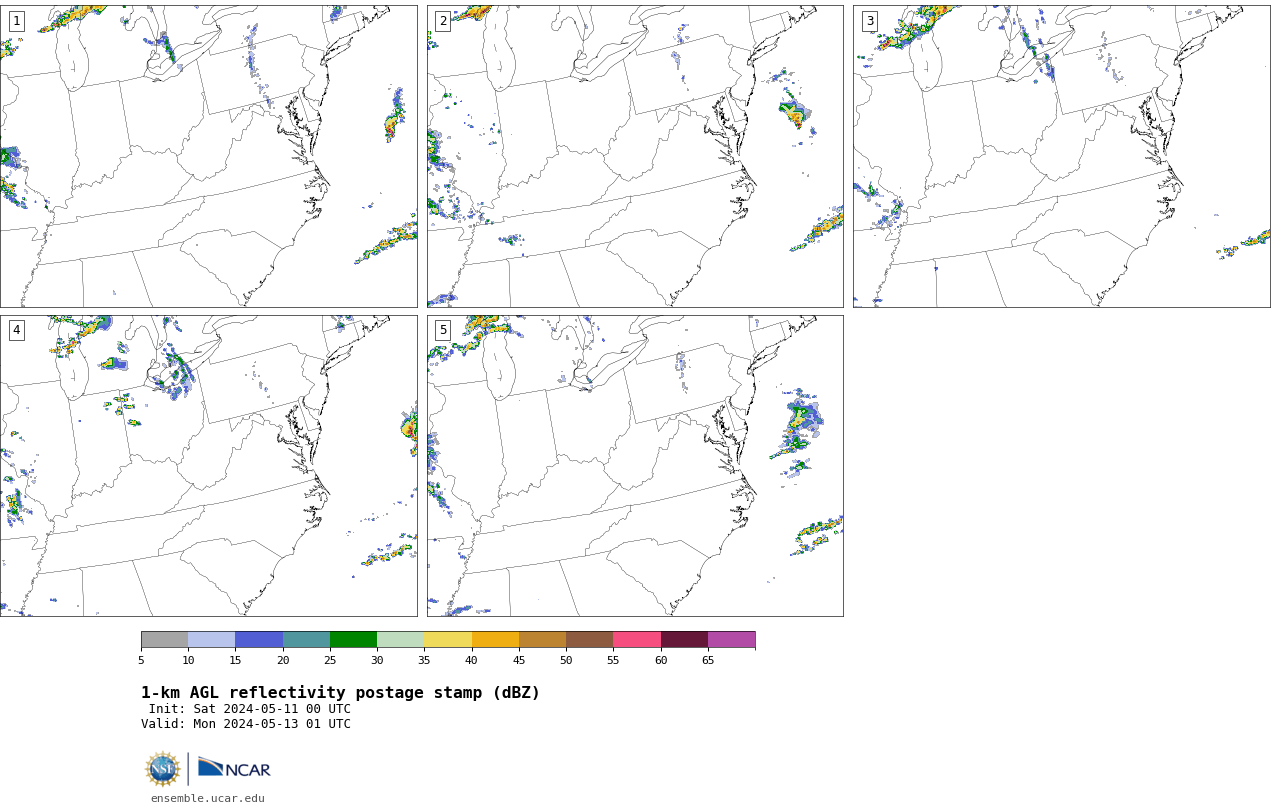Click the NSF logo icon
This screenshot has height=809, width=1280.
point(163,769)
